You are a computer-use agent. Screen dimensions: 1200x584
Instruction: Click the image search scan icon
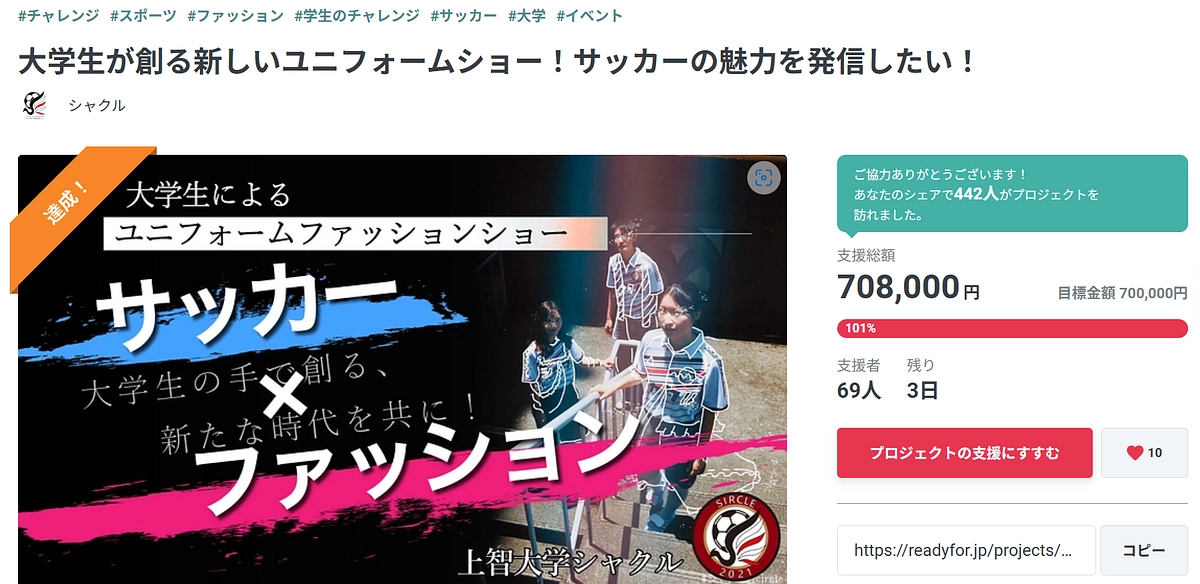coord(764,178)
